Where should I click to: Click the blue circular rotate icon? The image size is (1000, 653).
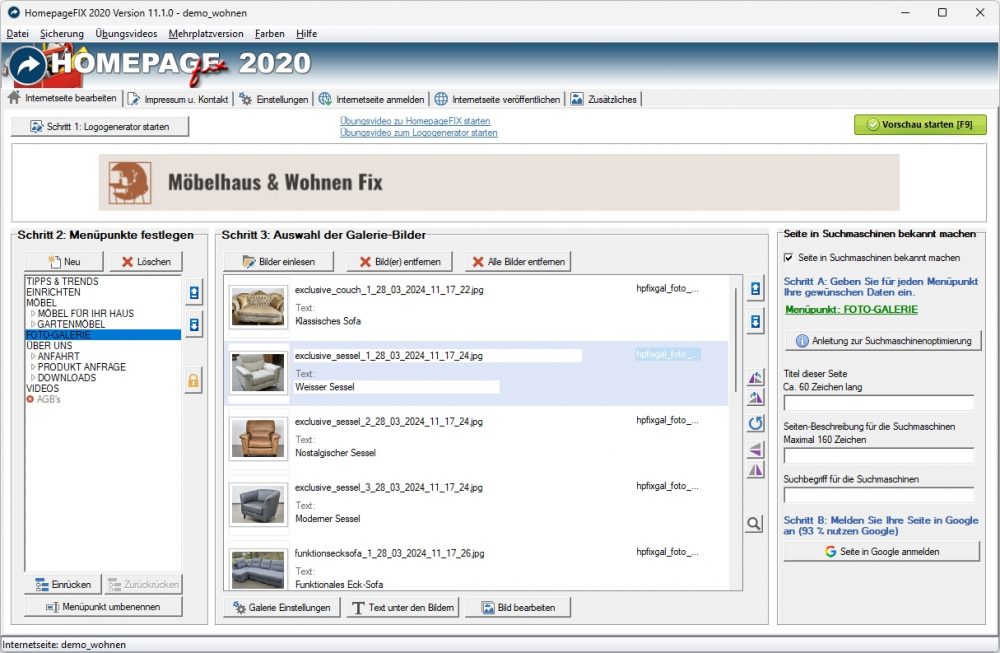coord(755,423)
